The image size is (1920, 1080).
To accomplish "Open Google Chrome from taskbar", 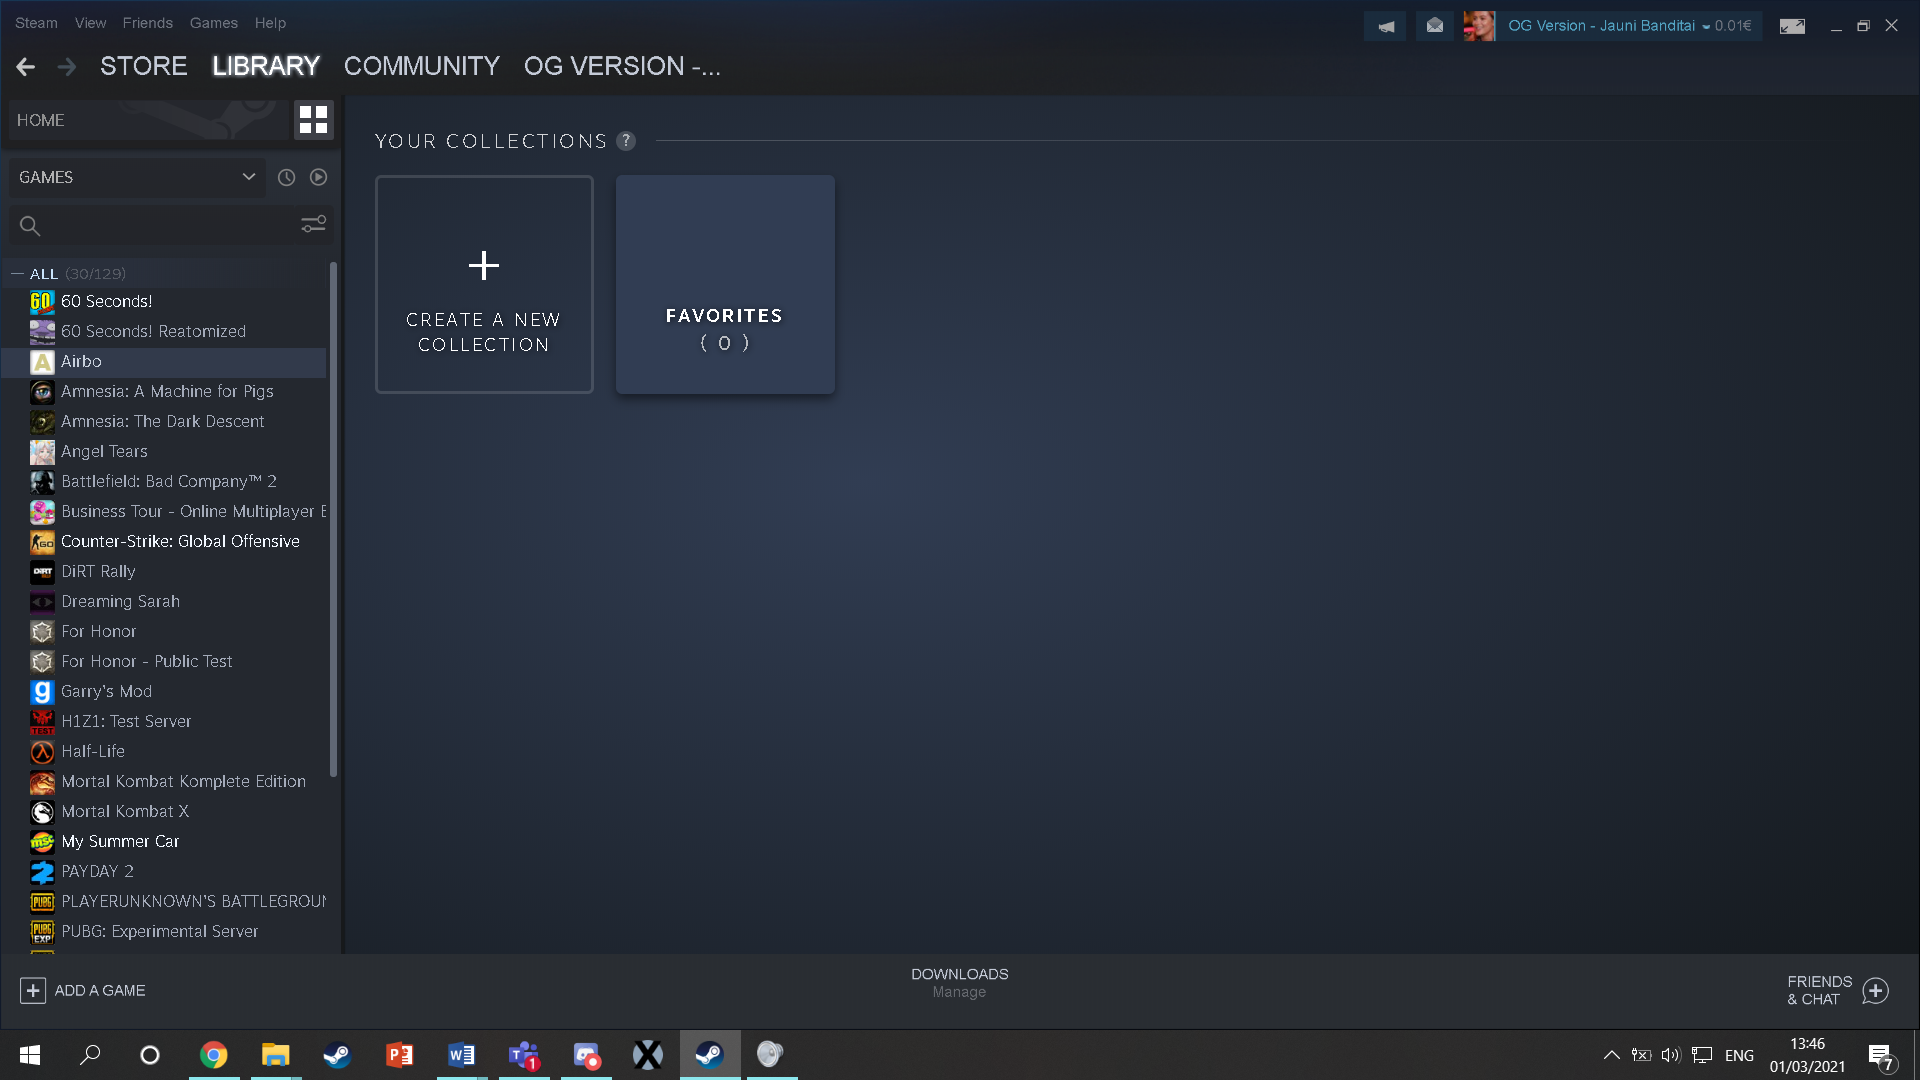I will (214, 1055).
